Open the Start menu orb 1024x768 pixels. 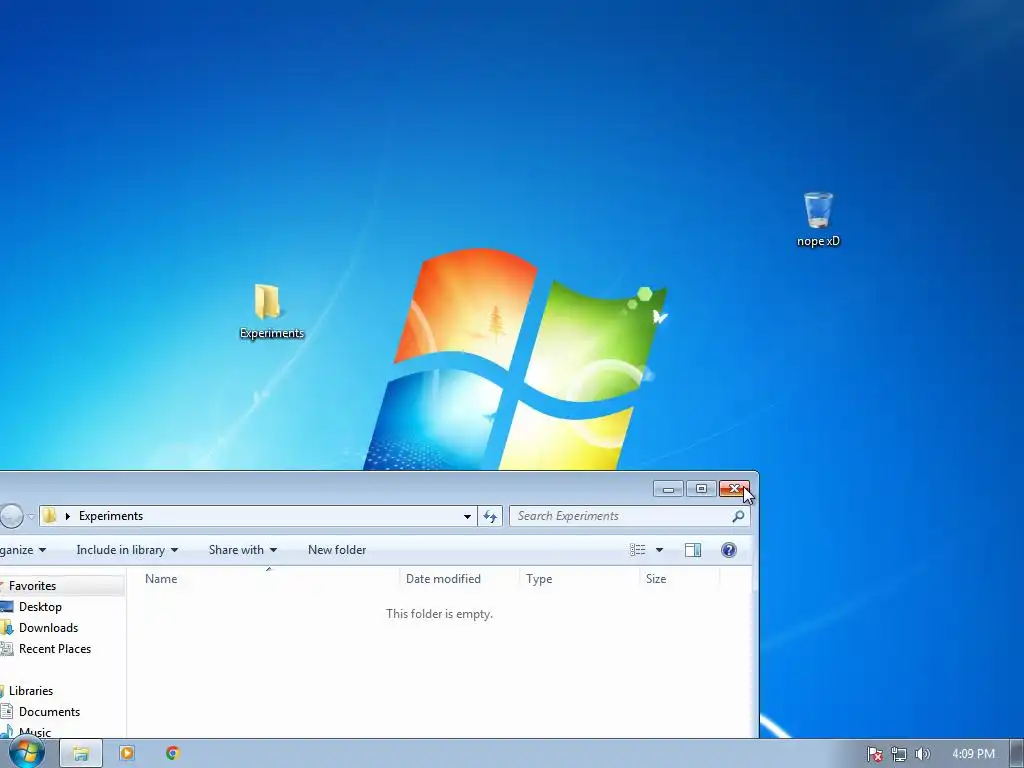coord(26,752)
